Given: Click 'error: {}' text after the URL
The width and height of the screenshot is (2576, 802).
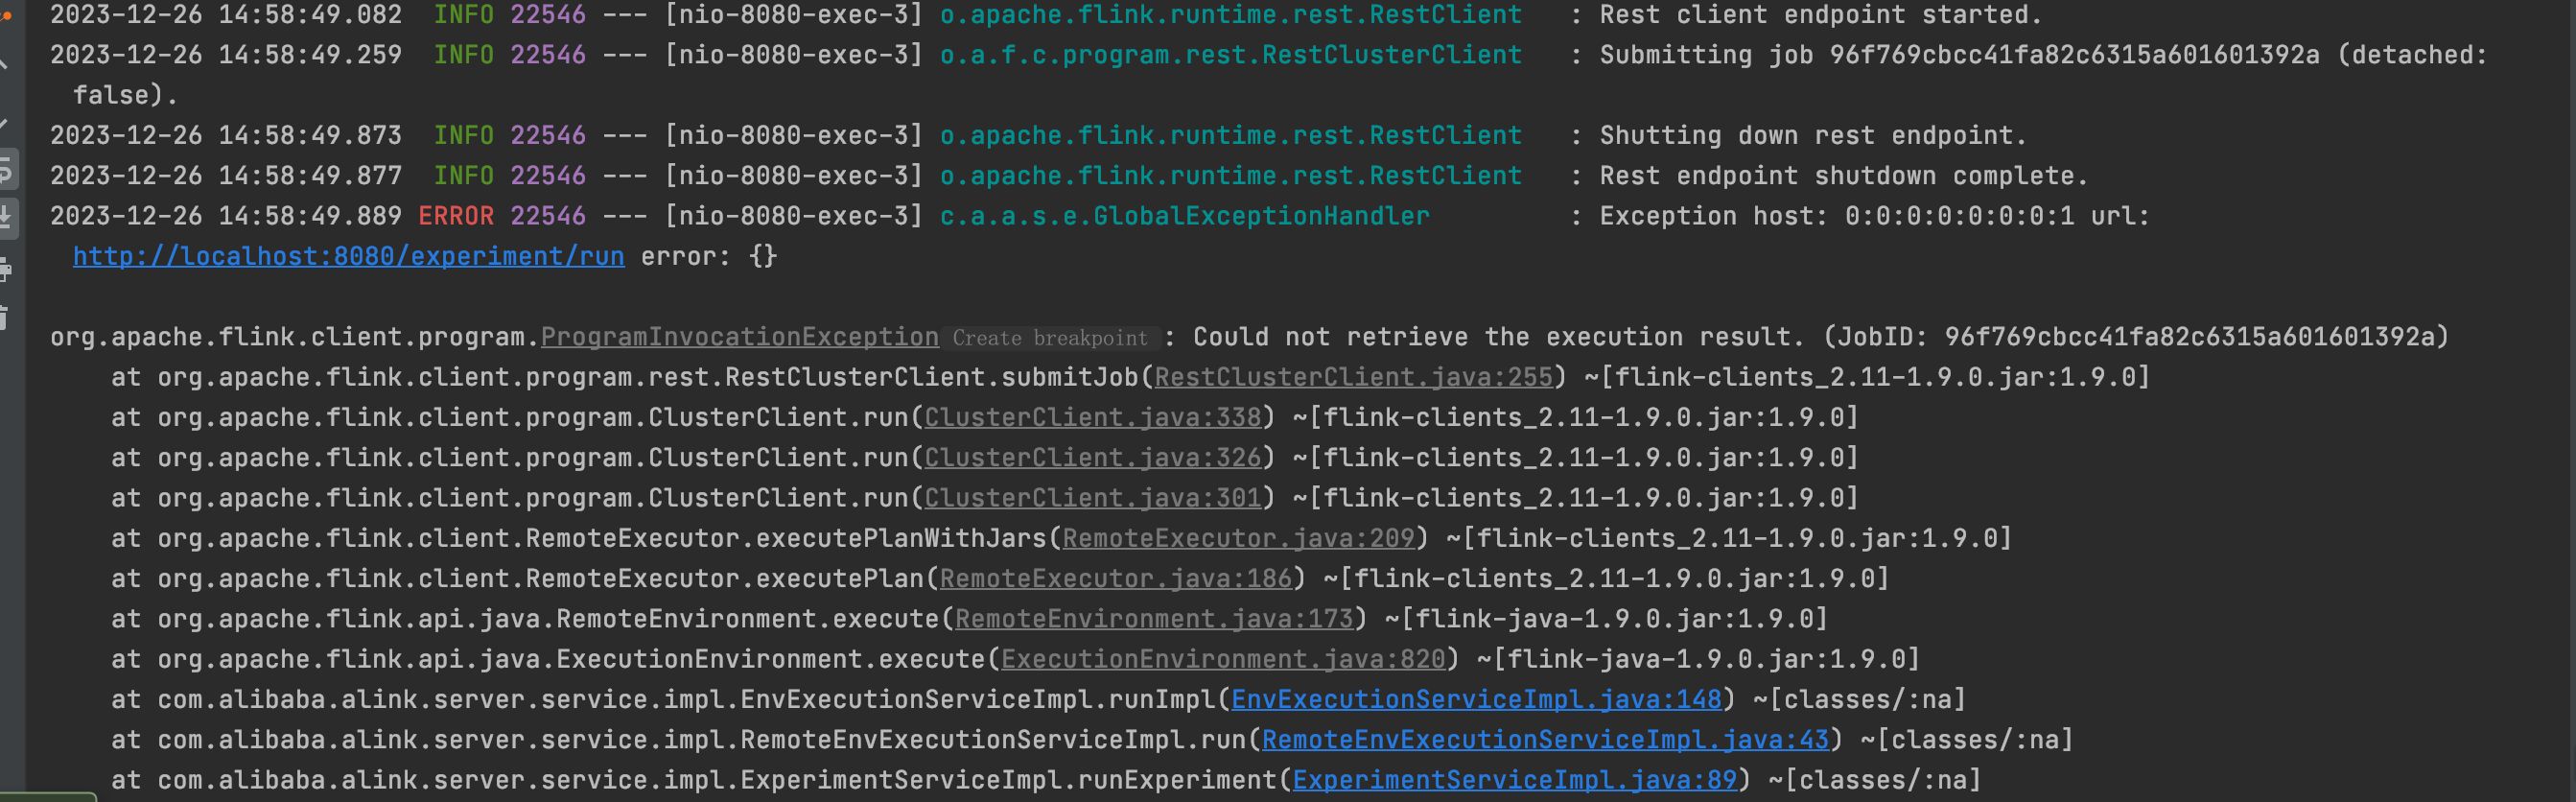Looking at the screenshot, I should click(709, 256).
